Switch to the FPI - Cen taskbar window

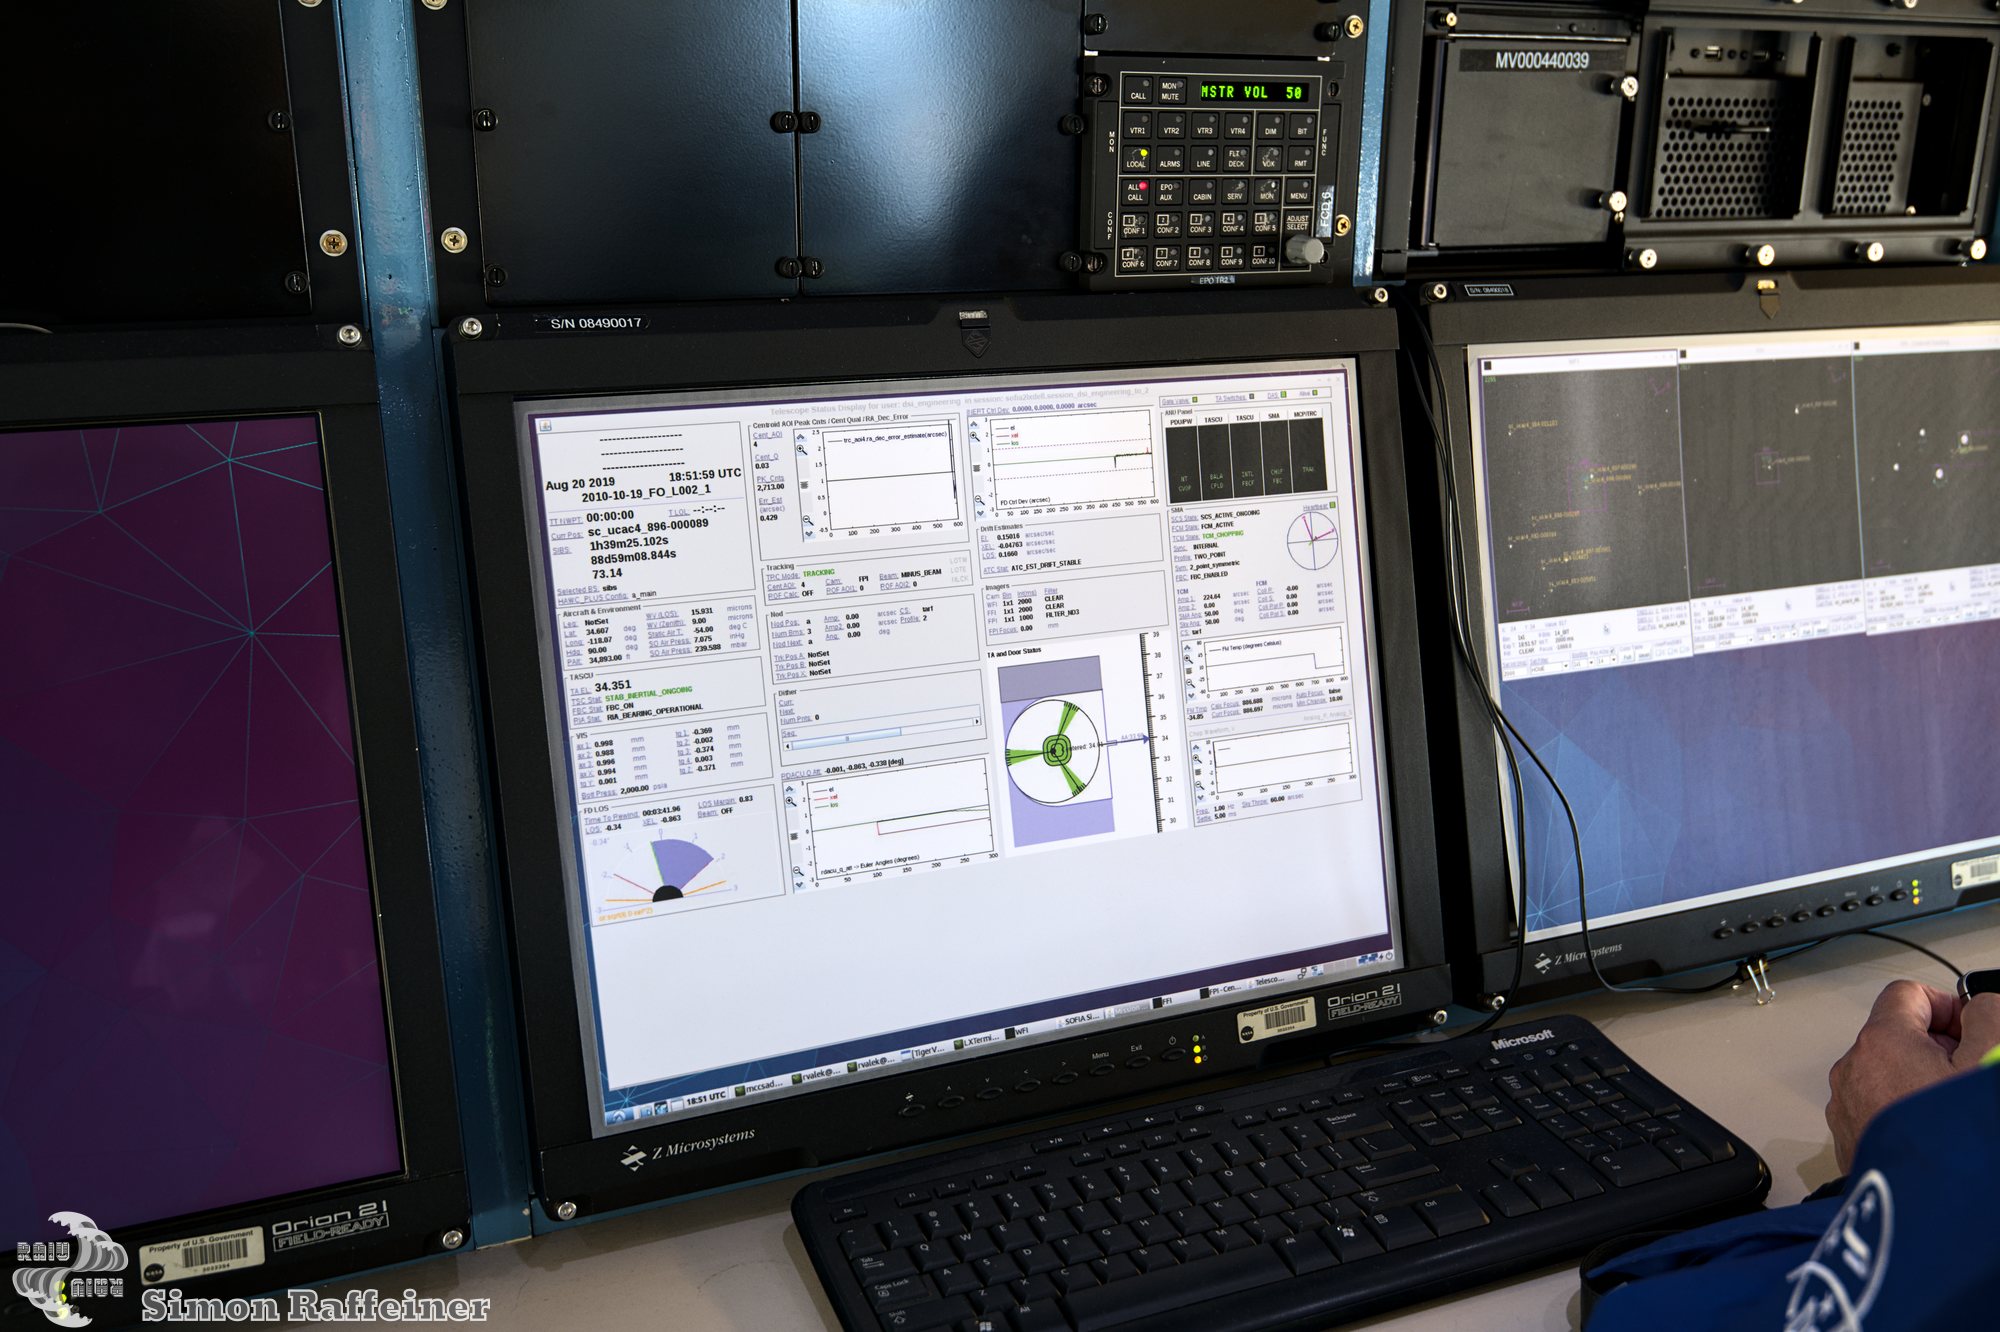(x=1221, y=990)
